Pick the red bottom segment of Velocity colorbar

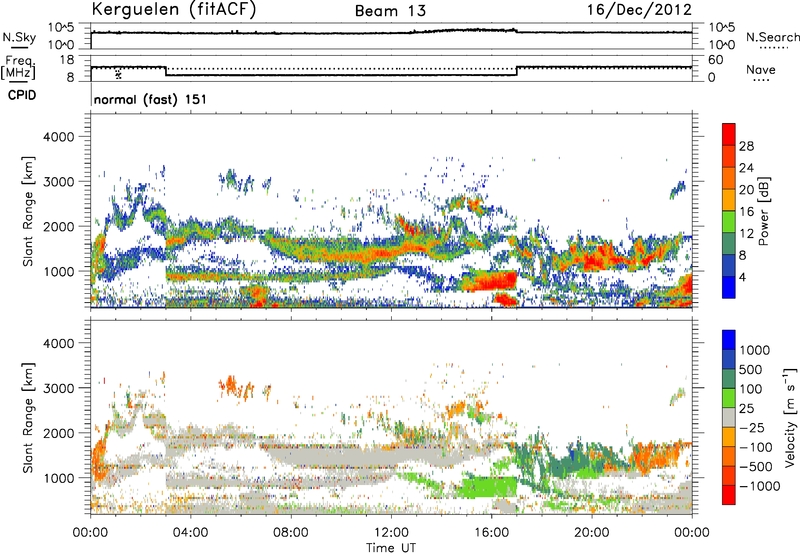(x=729, y=495)
